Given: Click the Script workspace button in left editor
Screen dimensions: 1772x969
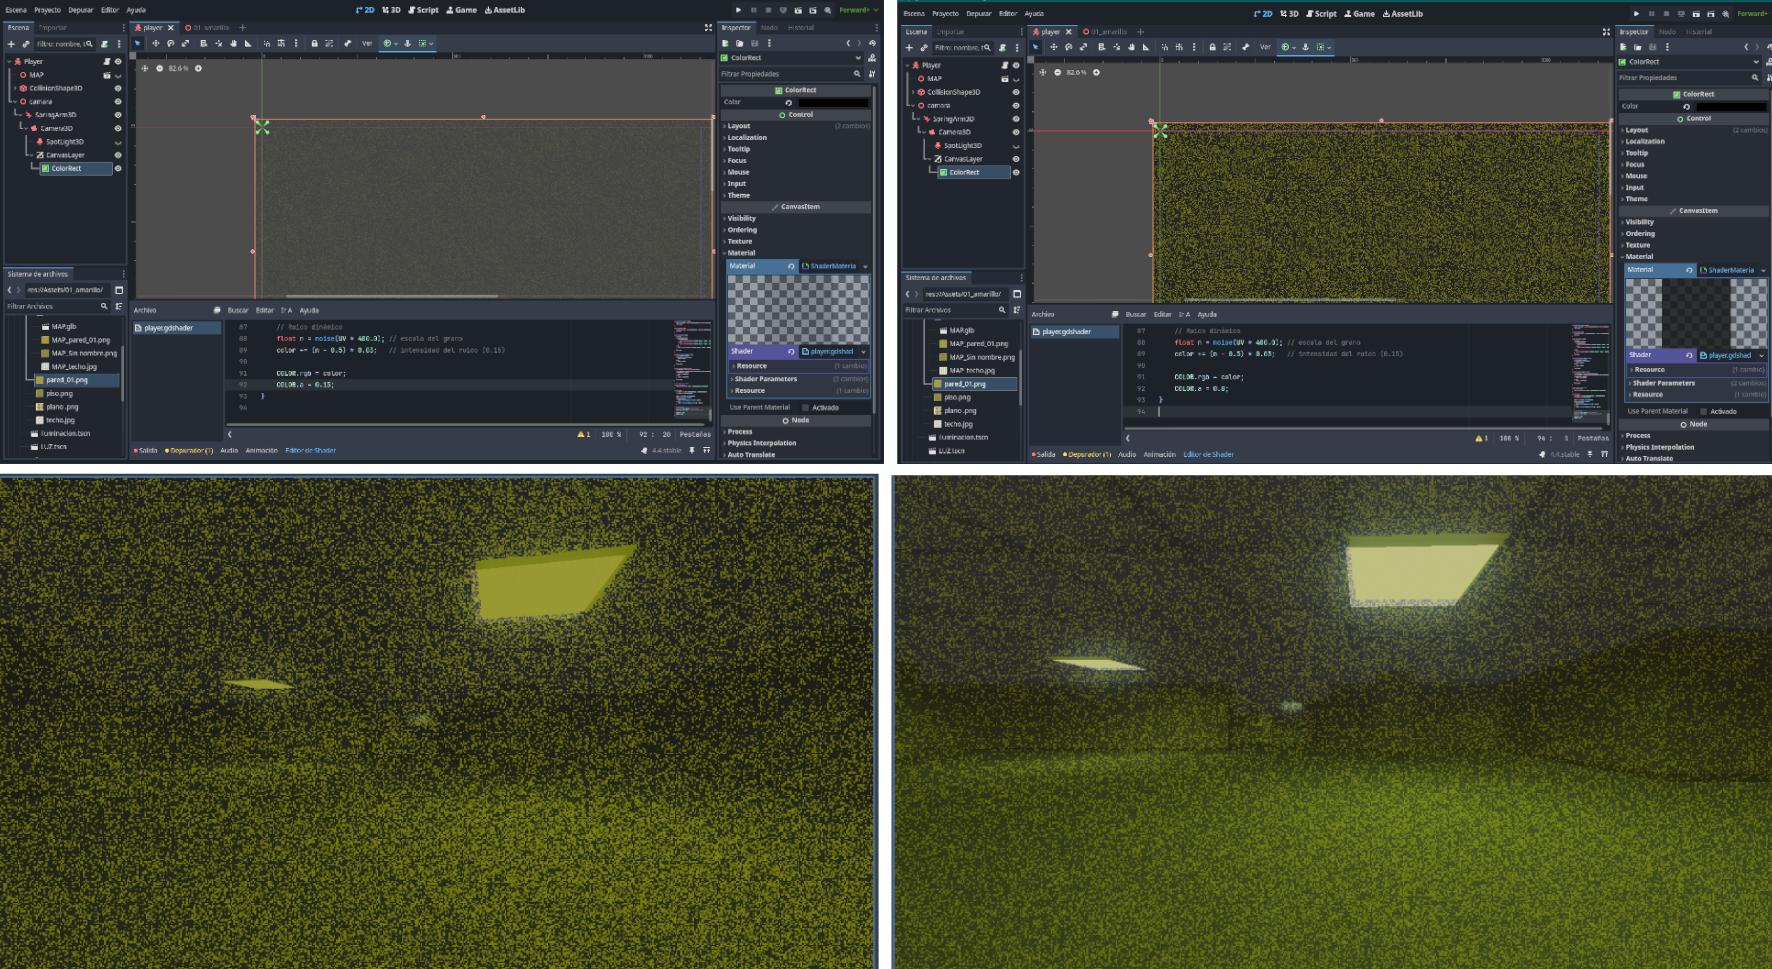Looking at the screenshot, I should (x=424, y=10).
